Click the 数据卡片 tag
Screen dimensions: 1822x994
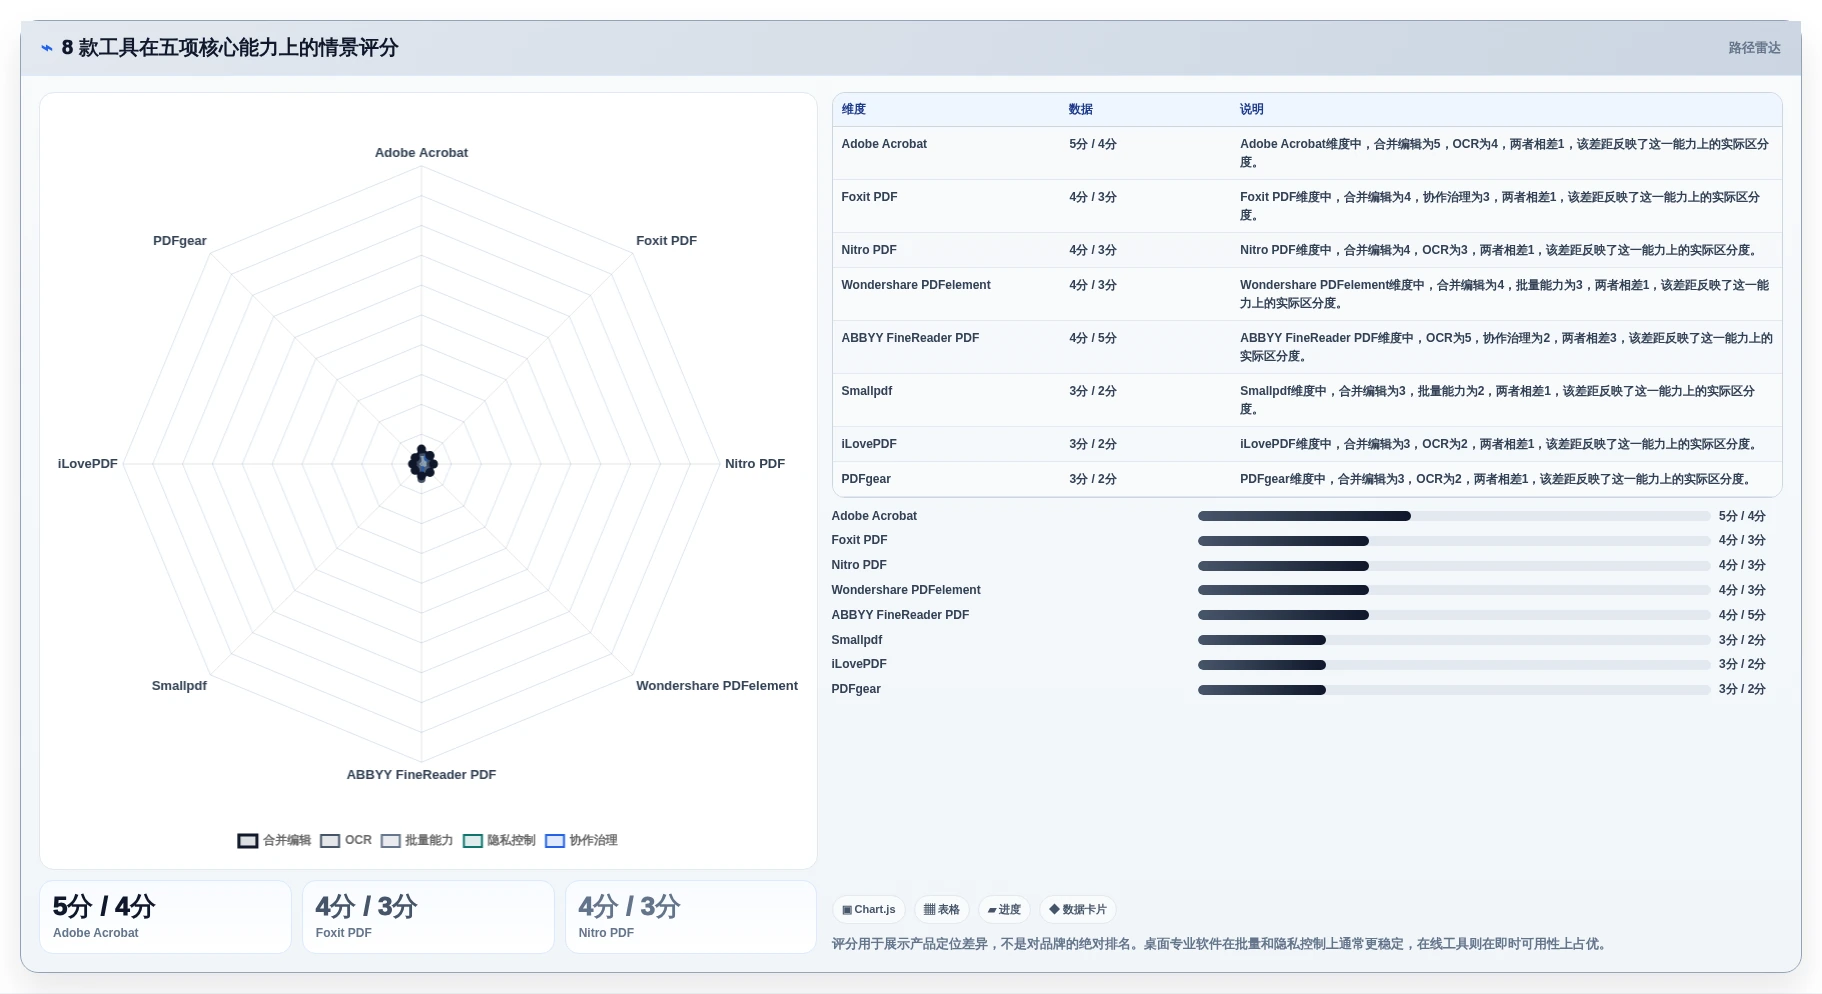[1078, 910]
